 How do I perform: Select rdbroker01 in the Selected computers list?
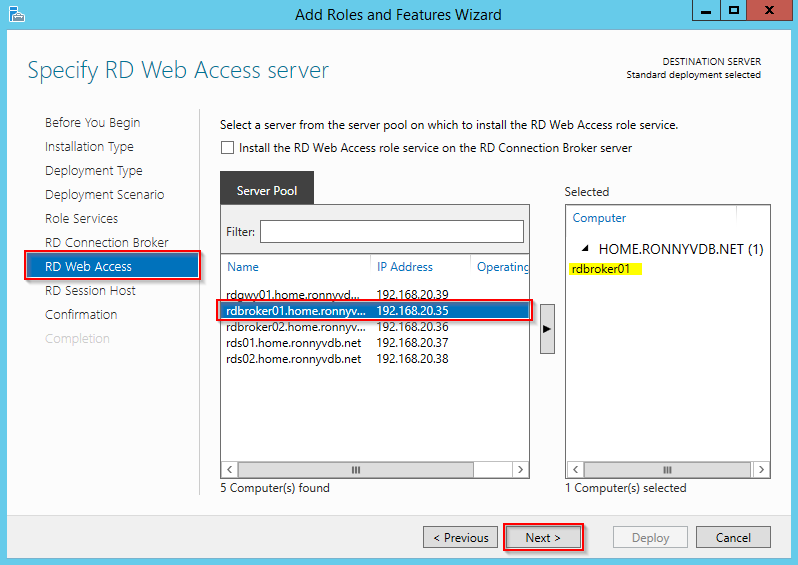[600, 269]
